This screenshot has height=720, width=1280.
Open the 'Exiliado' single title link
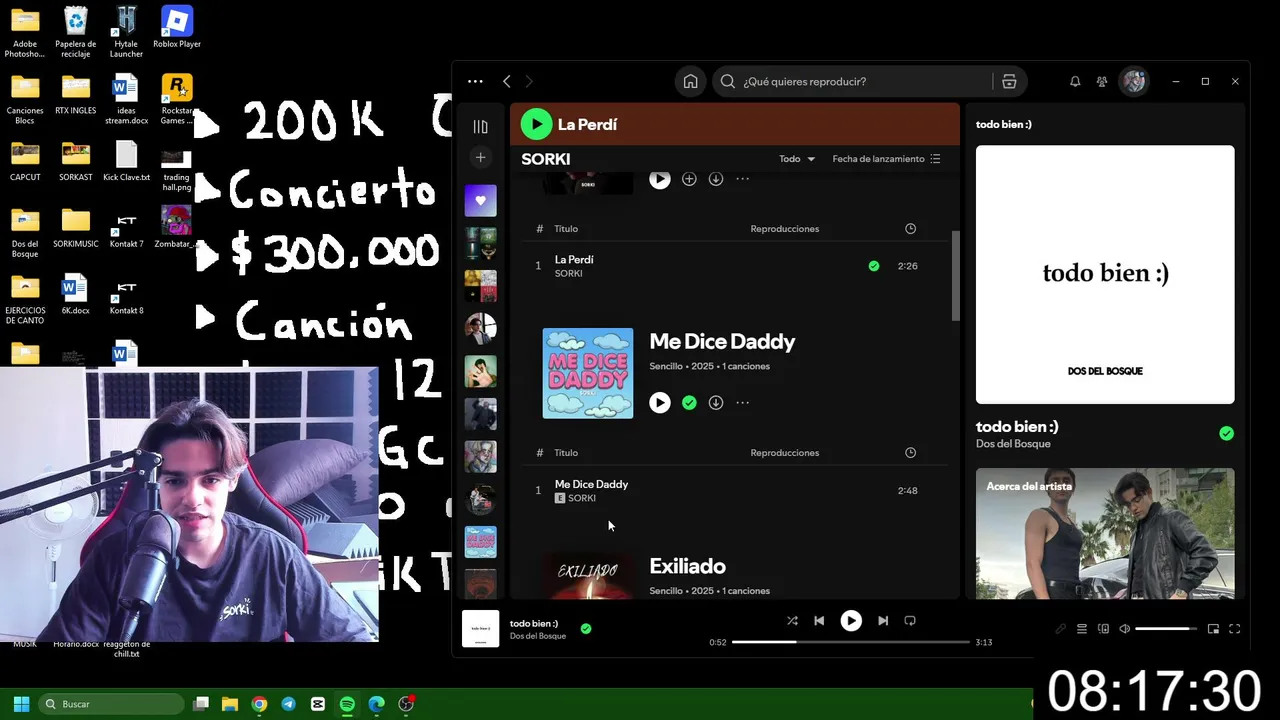coord(687,567)
